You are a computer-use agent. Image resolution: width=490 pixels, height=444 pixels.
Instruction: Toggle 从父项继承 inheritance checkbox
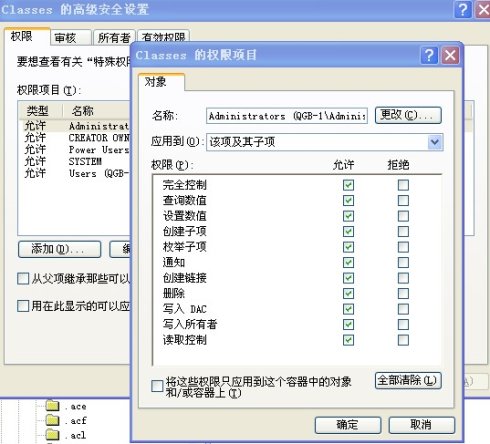click(23, 278)
